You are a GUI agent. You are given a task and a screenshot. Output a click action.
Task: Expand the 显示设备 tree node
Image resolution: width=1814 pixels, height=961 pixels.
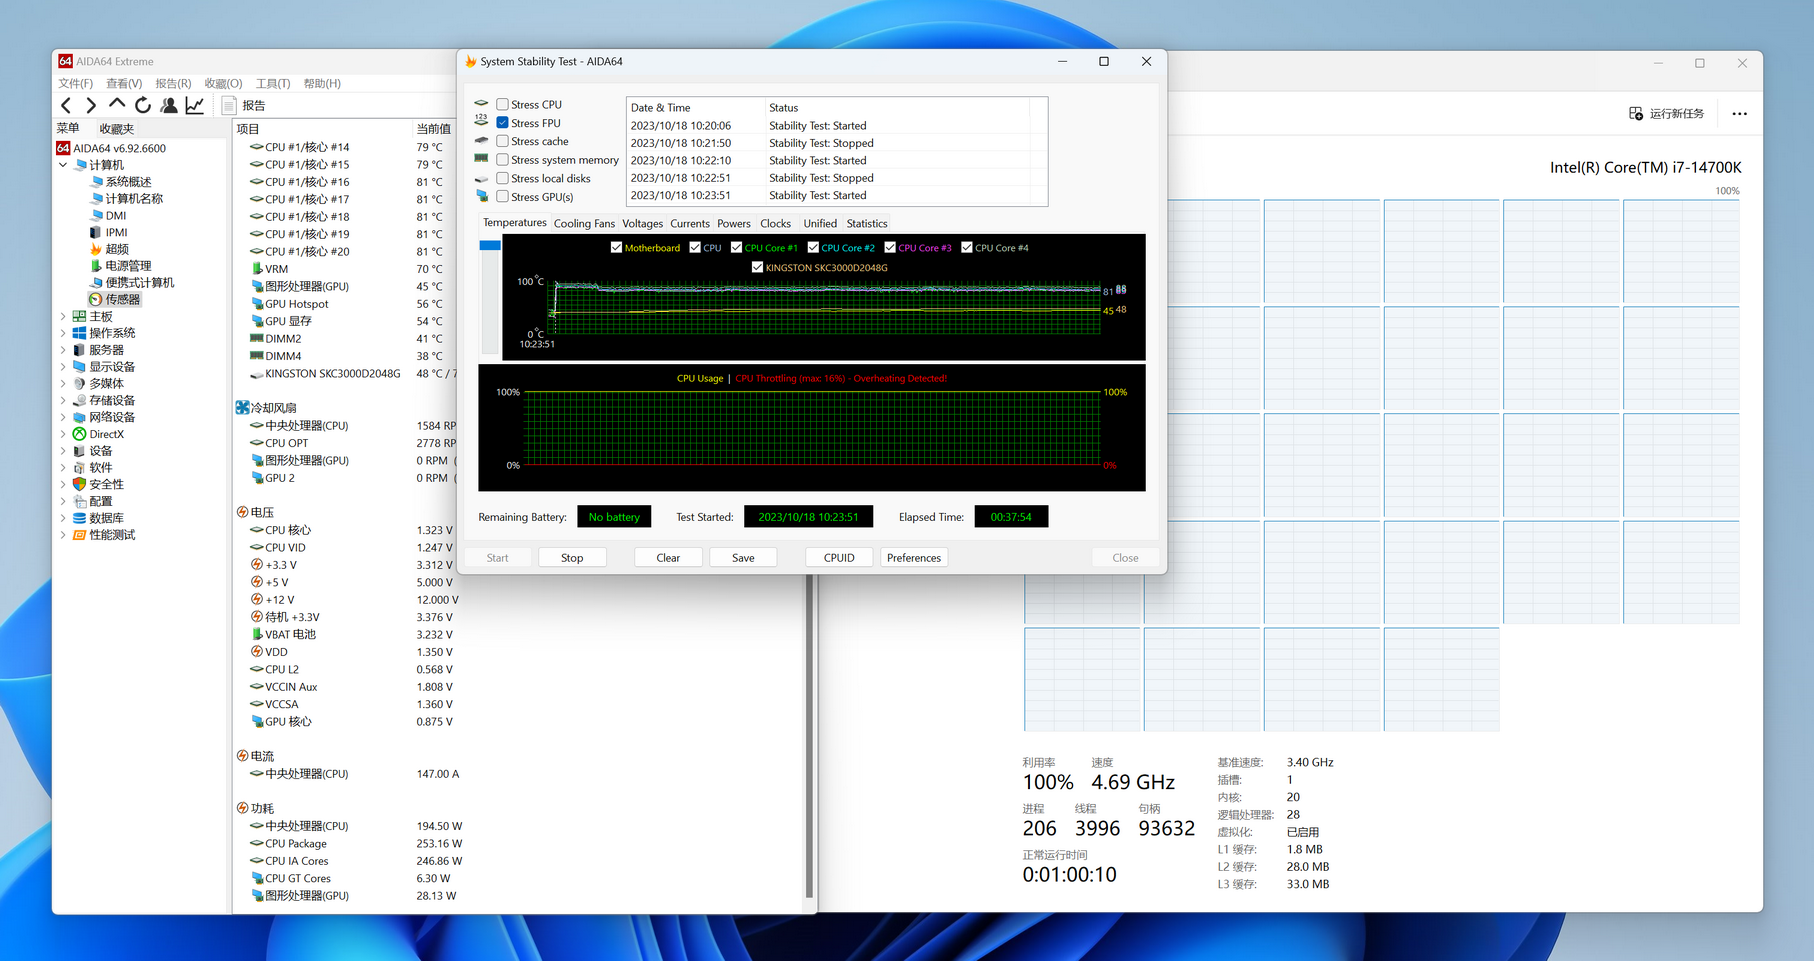coord(64,367)
